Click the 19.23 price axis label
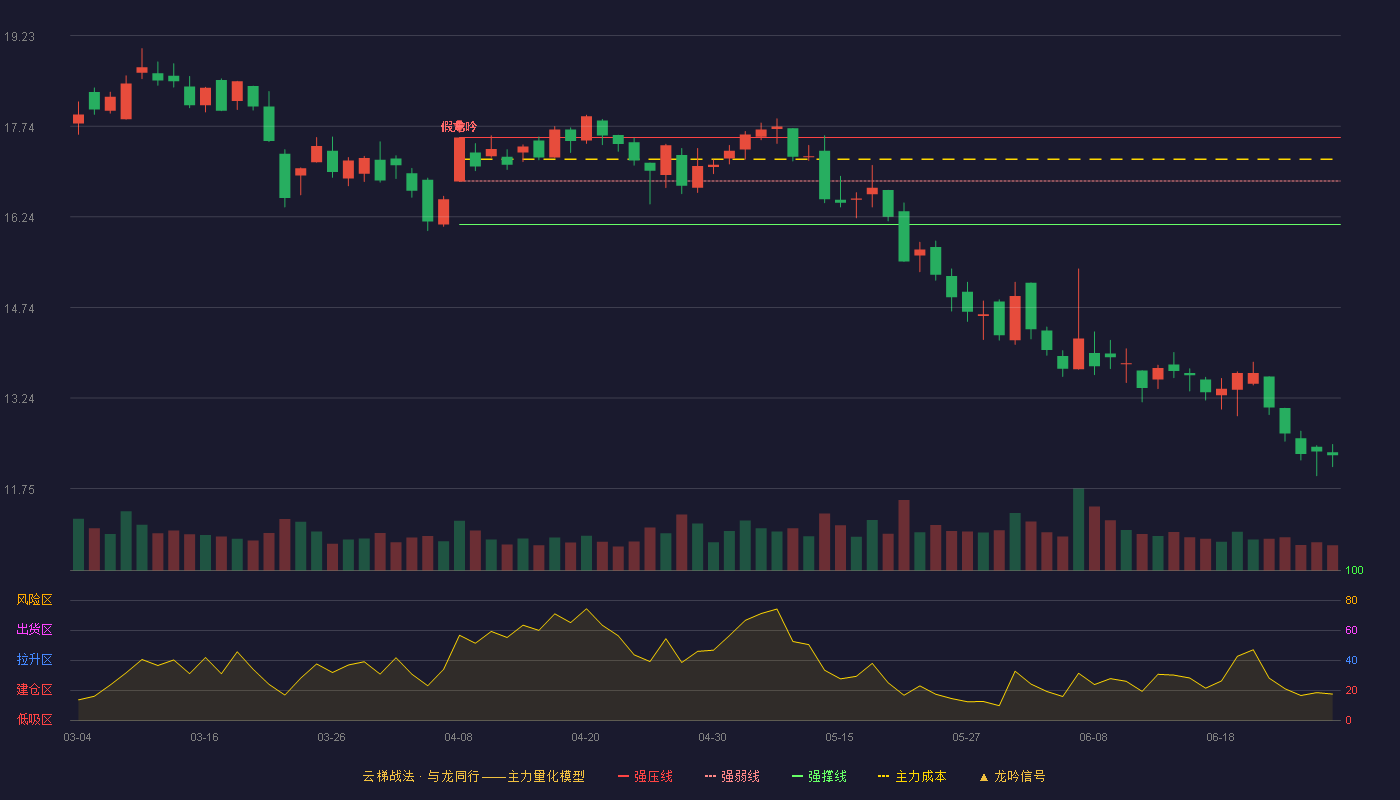 click(19, 36)
